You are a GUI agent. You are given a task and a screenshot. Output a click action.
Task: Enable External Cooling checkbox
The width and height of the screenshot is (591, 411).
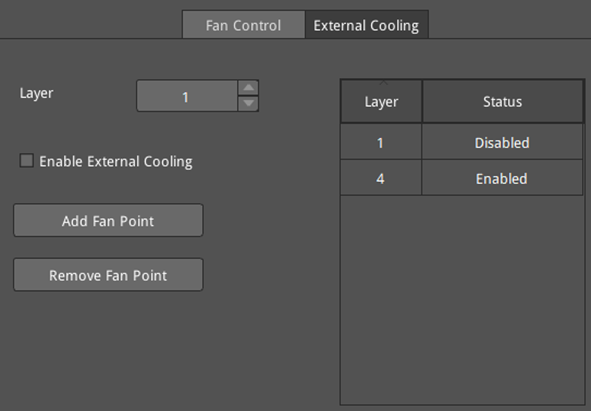(27, 161)
